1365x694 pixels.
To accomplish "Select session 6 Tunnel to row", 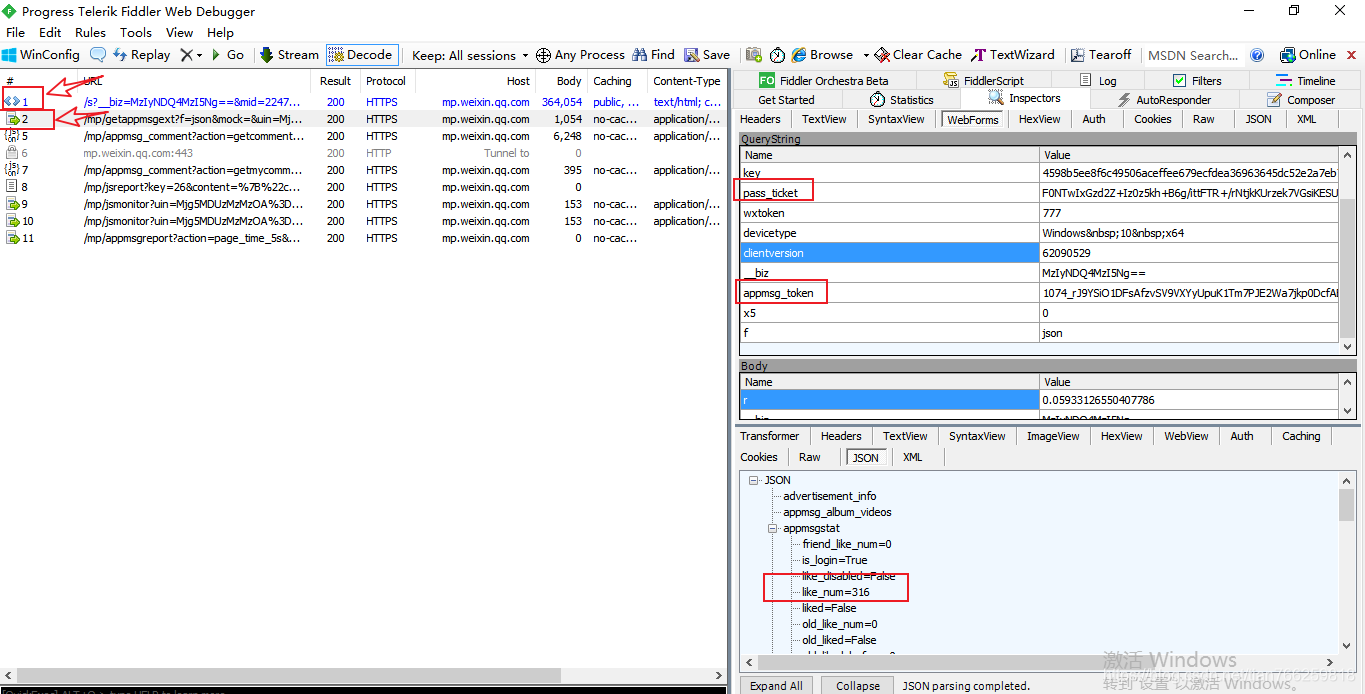I will coord(363,153).
